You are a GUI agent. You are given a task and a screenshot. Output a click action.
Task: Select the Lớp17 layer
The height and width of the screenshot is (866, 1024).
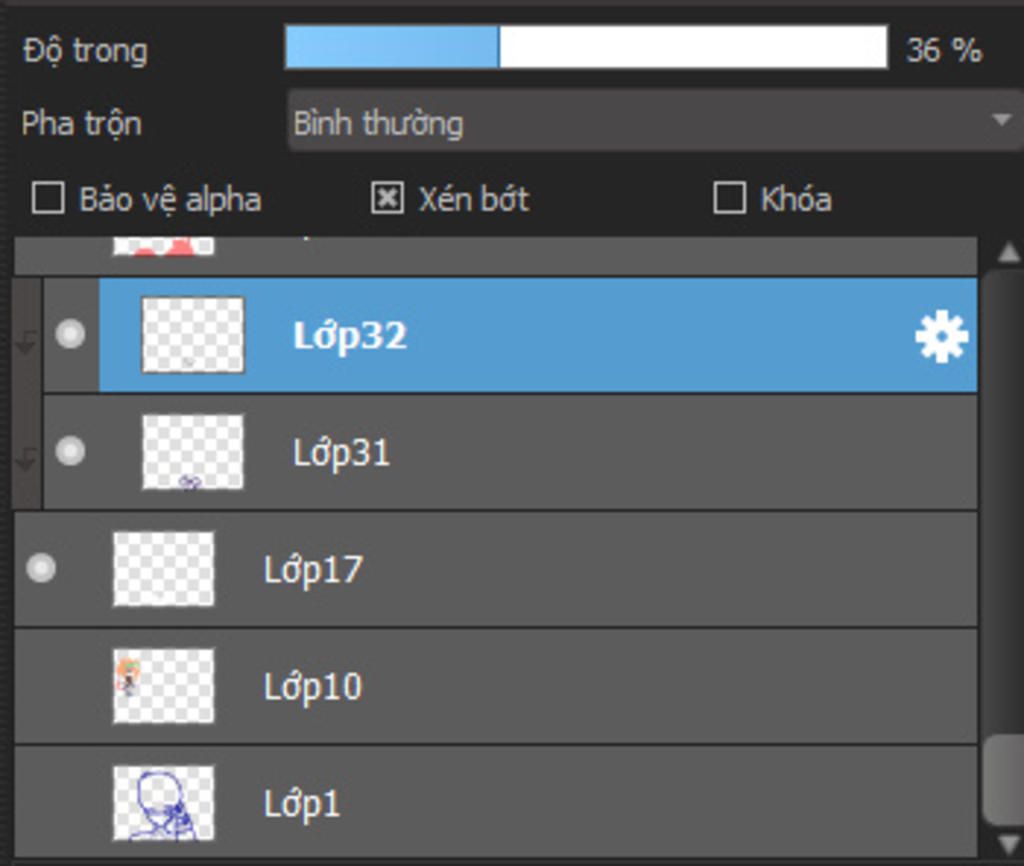(496, 569)
